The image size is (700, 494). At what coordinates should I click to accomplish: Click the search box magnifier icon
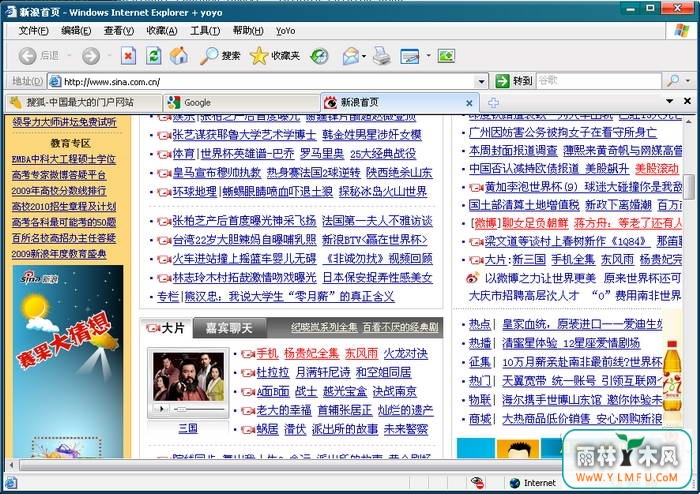click(x=672, y=81)
